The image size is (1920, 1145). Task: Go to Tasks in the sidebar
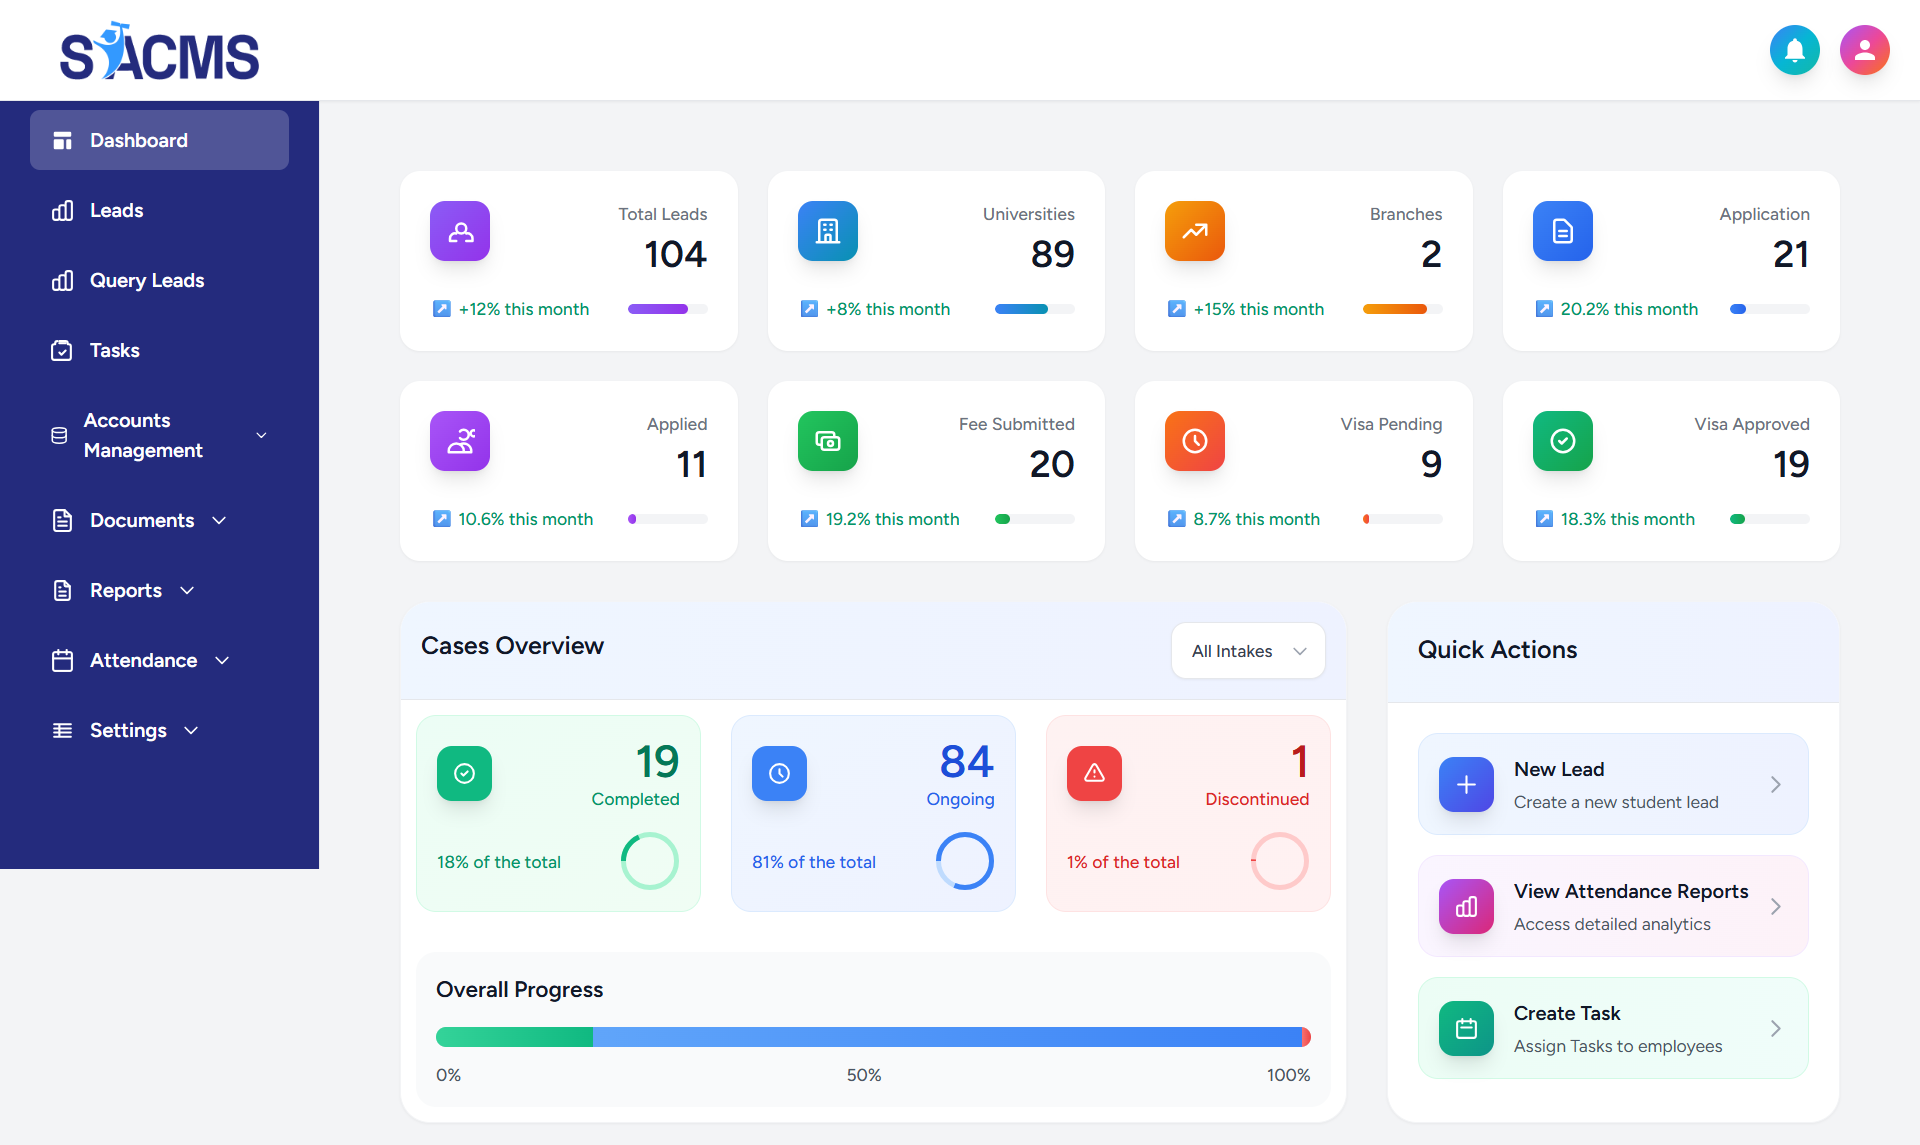(114, 350)
